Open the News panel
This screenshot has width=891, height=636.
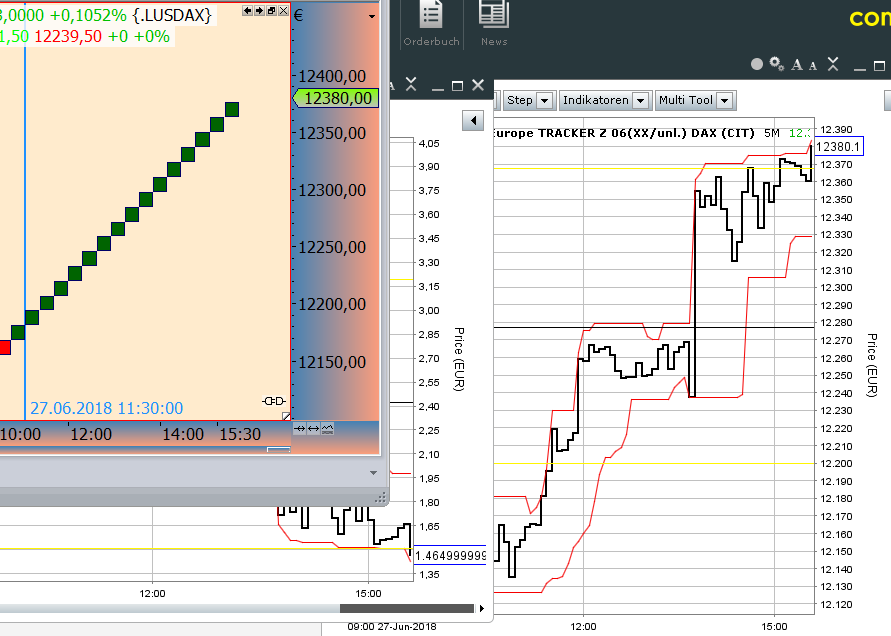tap(493, 25)
